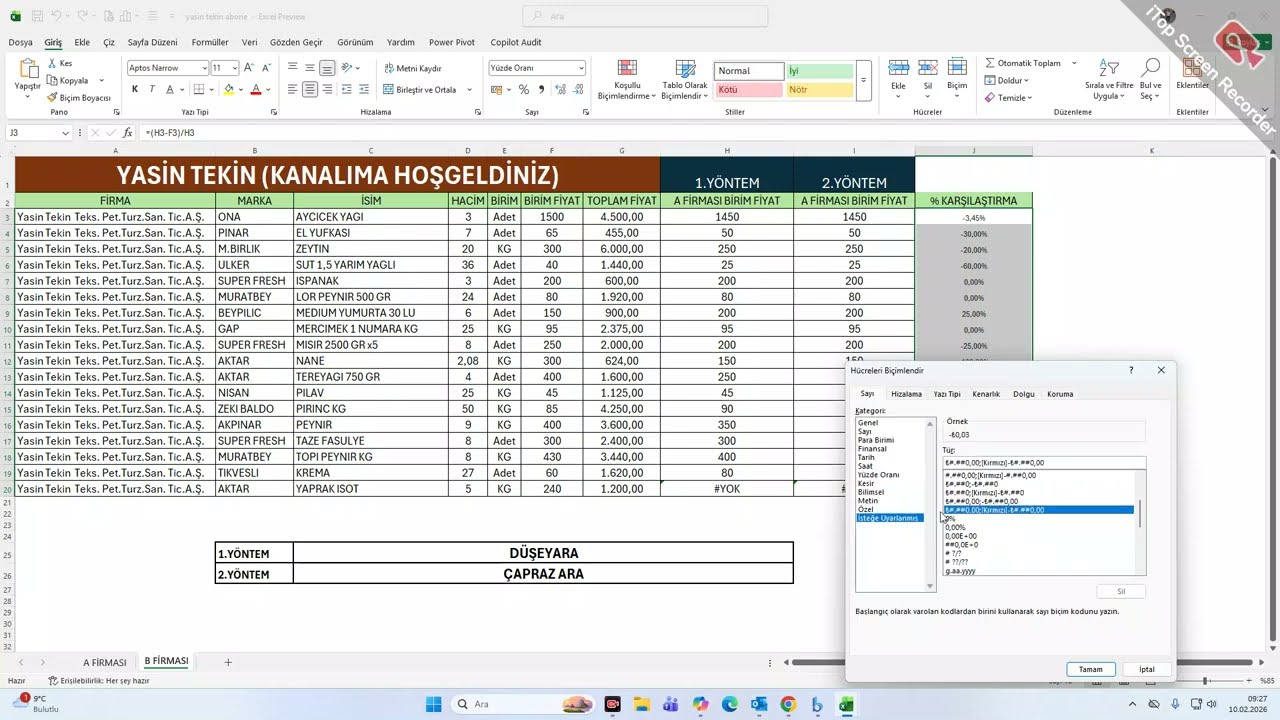Align cell text to the right
The image size is (1280, 720).
pyautogui.click(x=327, y=90)
